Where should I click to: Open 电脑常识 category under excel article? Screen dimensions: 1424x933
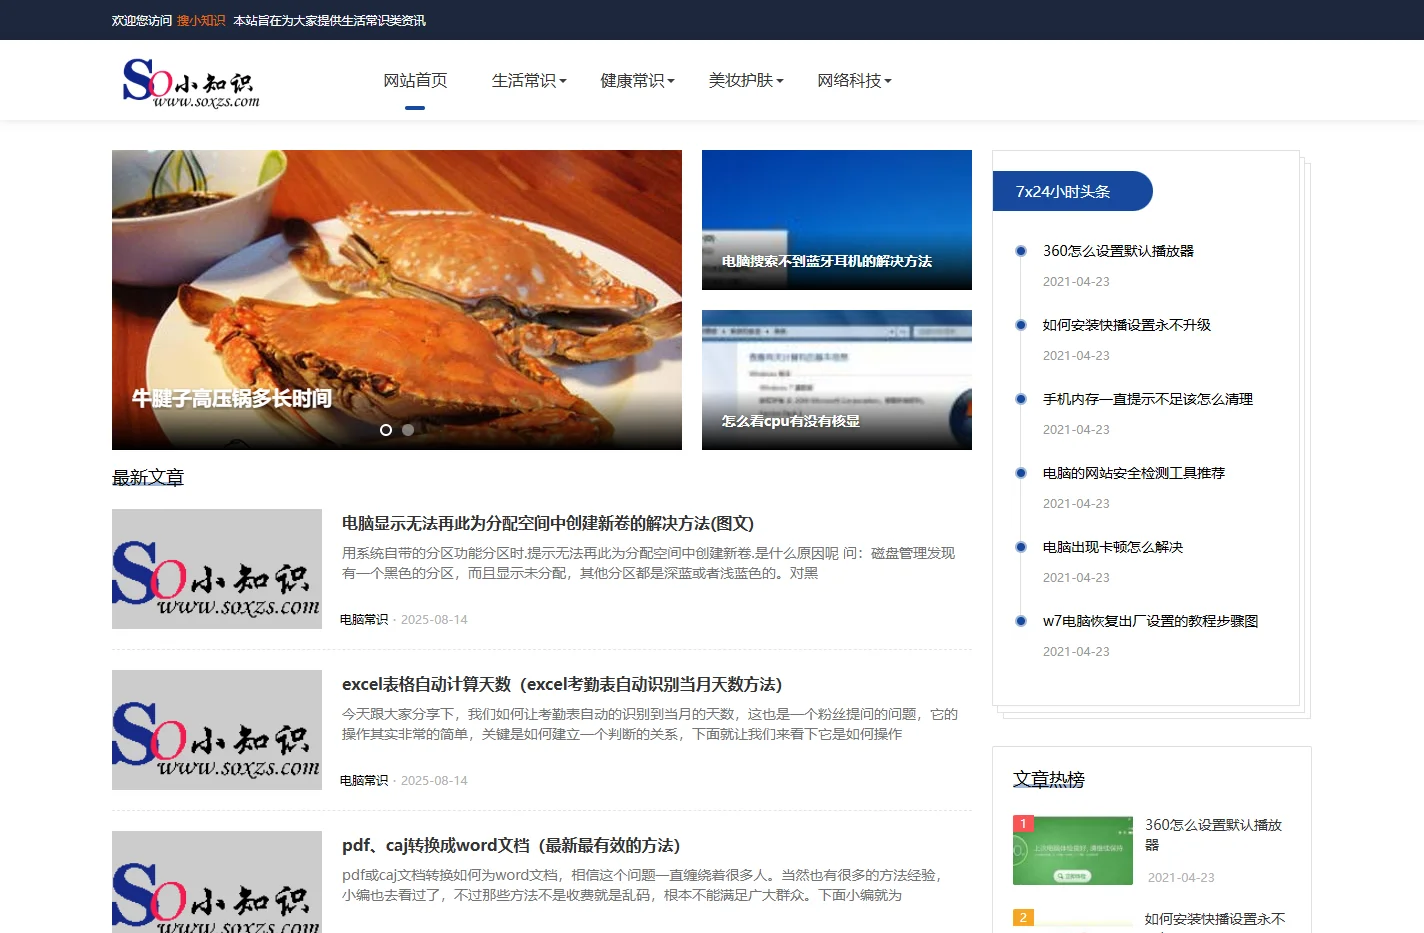coord(364,781)
